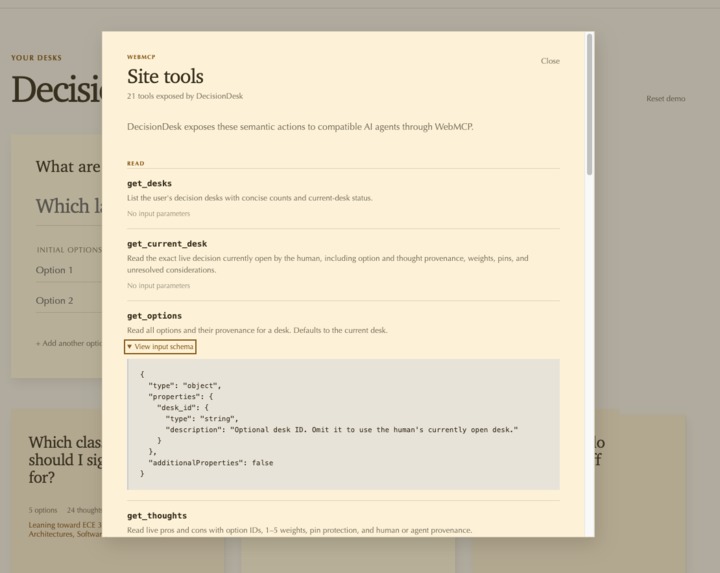Click 'No input parameters' under get_desks
The width and height of the screenshot is (720, 573).
tap(158, 213)
